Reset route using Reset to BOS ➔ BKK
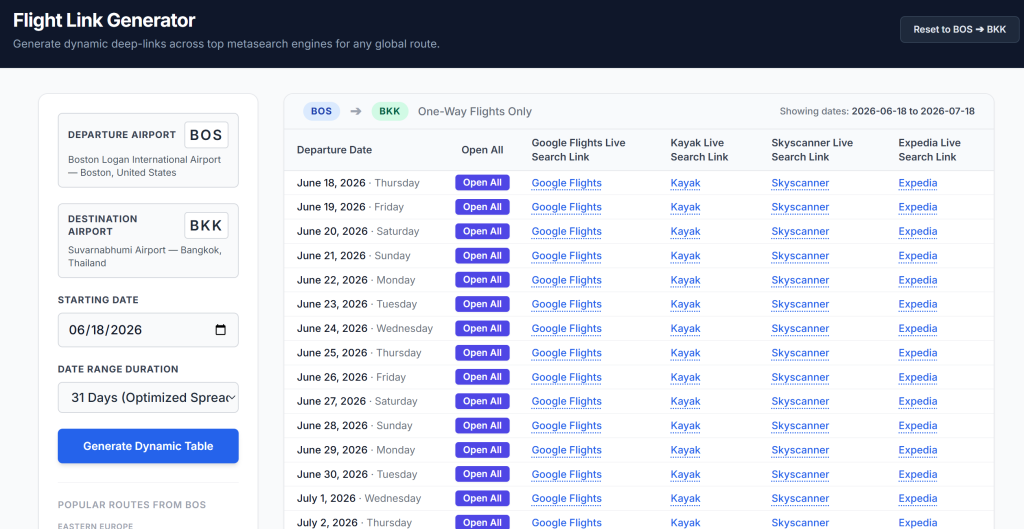Screen dimensions: 1024x529 click(959, 30)
